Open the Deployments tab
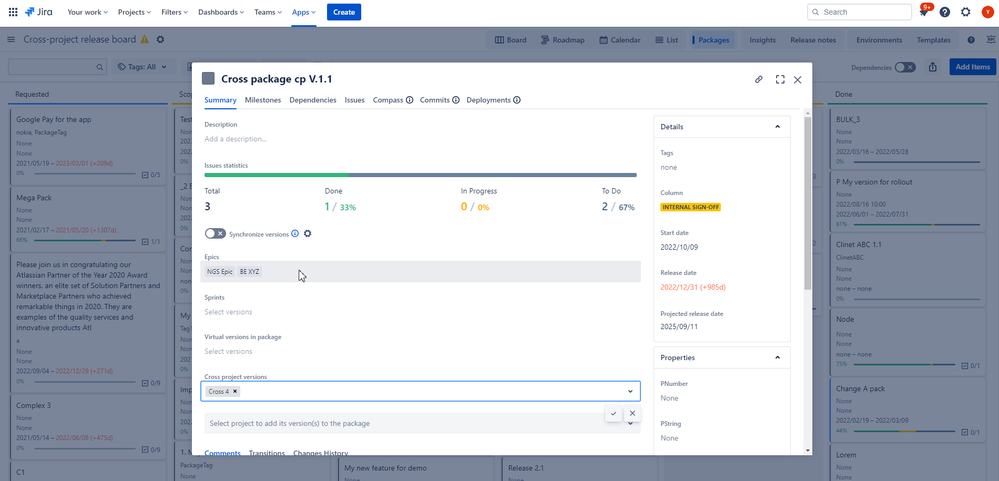This screenshot has width=999, height=481. (x=488, y=100)
